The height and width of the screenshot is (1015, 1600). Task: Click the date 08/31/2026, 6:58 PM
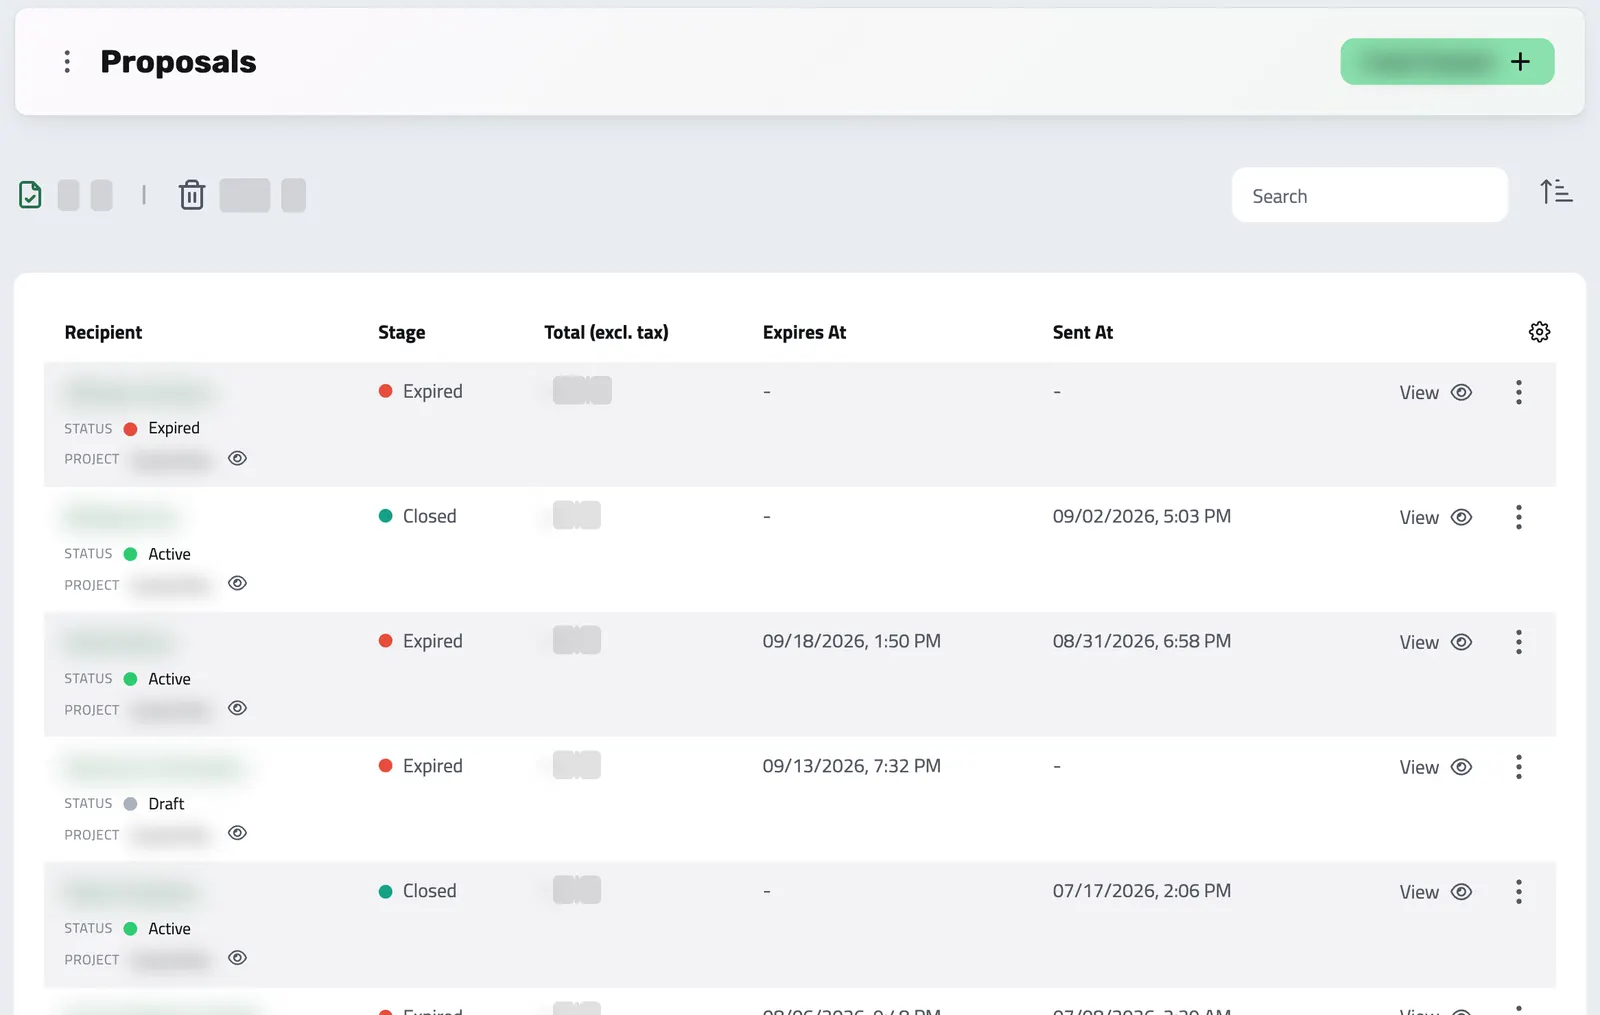(1141, 642)
